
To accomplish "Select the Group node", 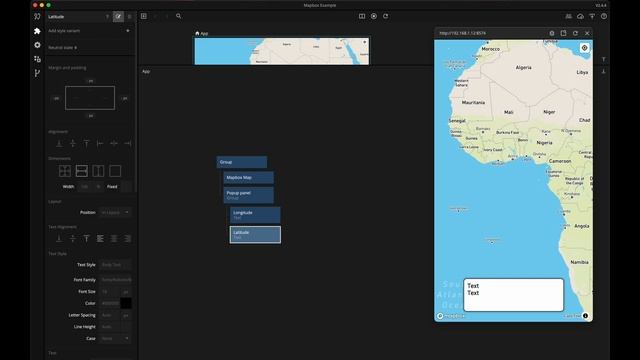I will click(x=242, y=162).
